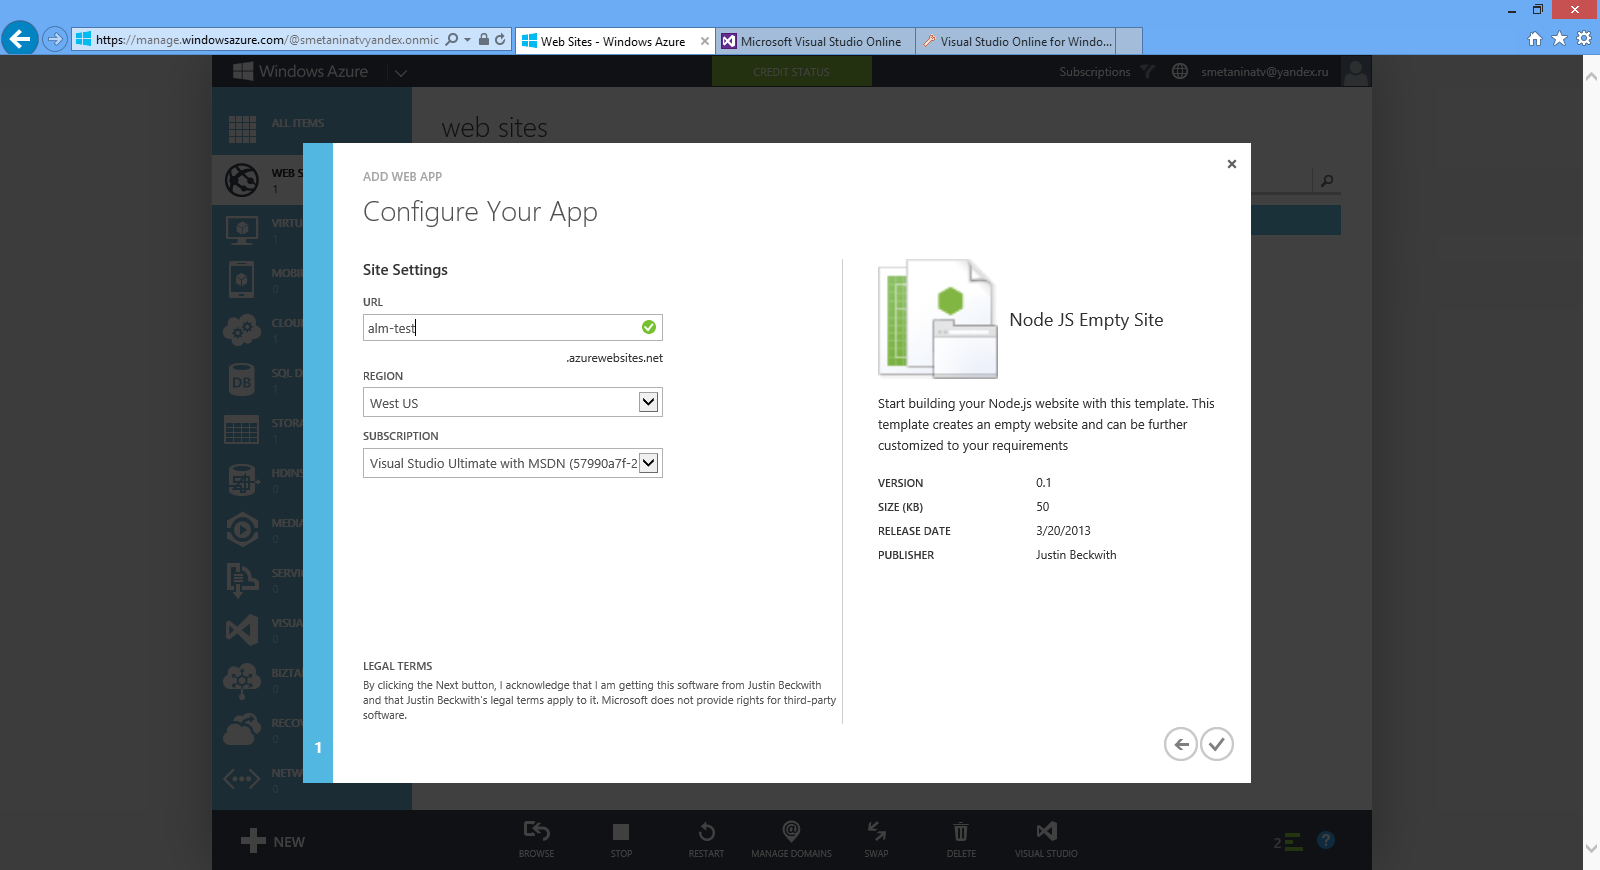Viewport: 1600px width, 870px height.
Task: Select the Web Sites globe icon in sidebar
Action: pos(242,180)
